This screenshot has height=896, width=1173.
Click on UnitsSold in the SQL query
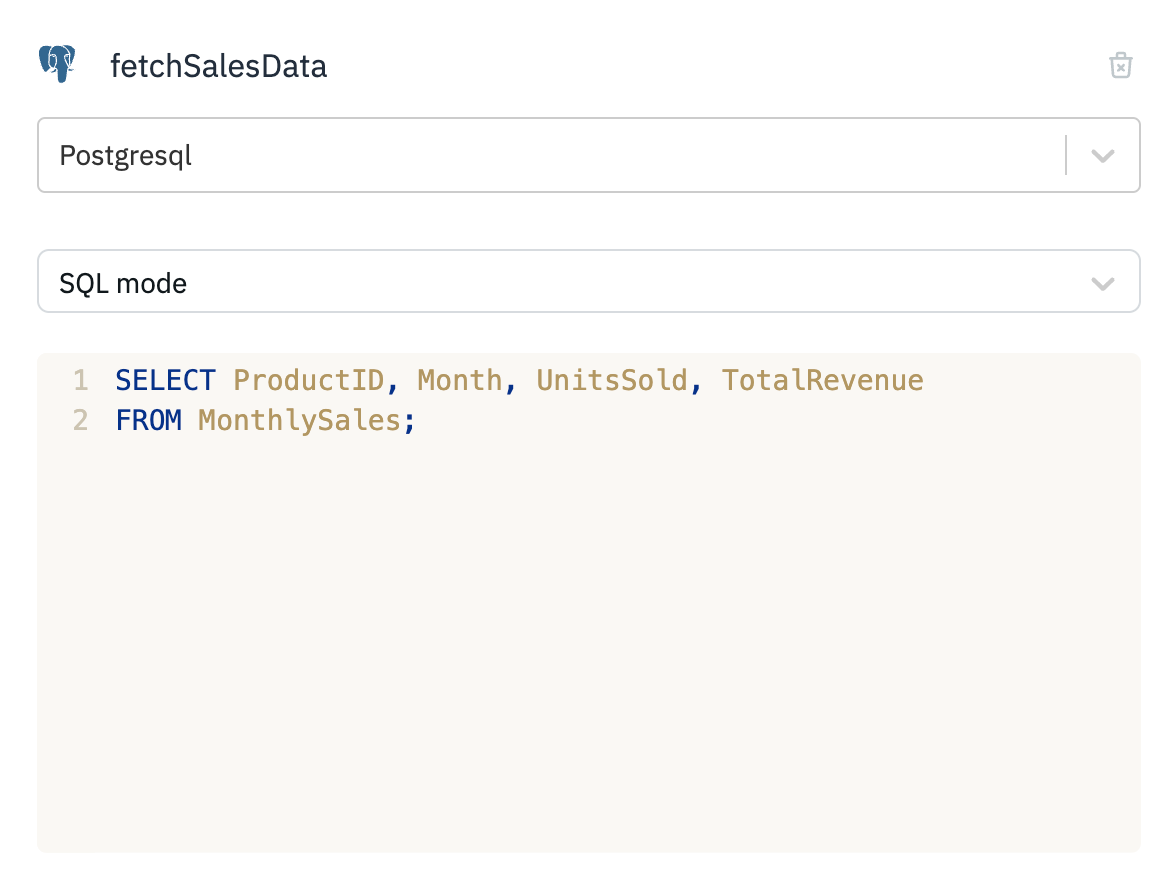tap(611, 381)
